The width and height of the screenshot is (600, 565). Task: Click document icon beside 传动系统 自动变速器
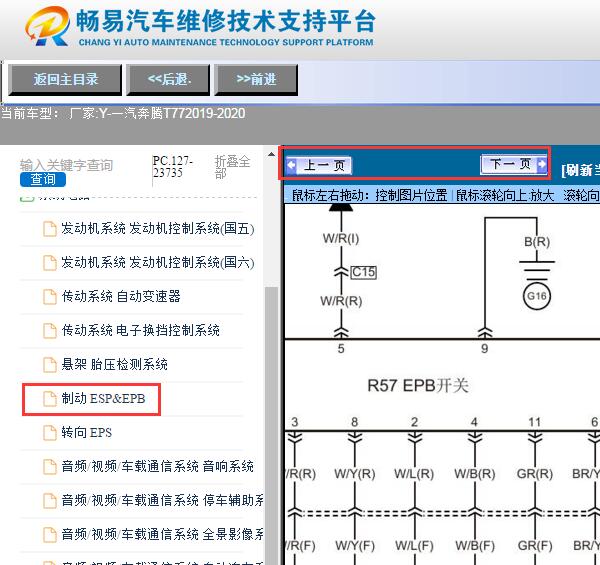click(x=50, y=297)
